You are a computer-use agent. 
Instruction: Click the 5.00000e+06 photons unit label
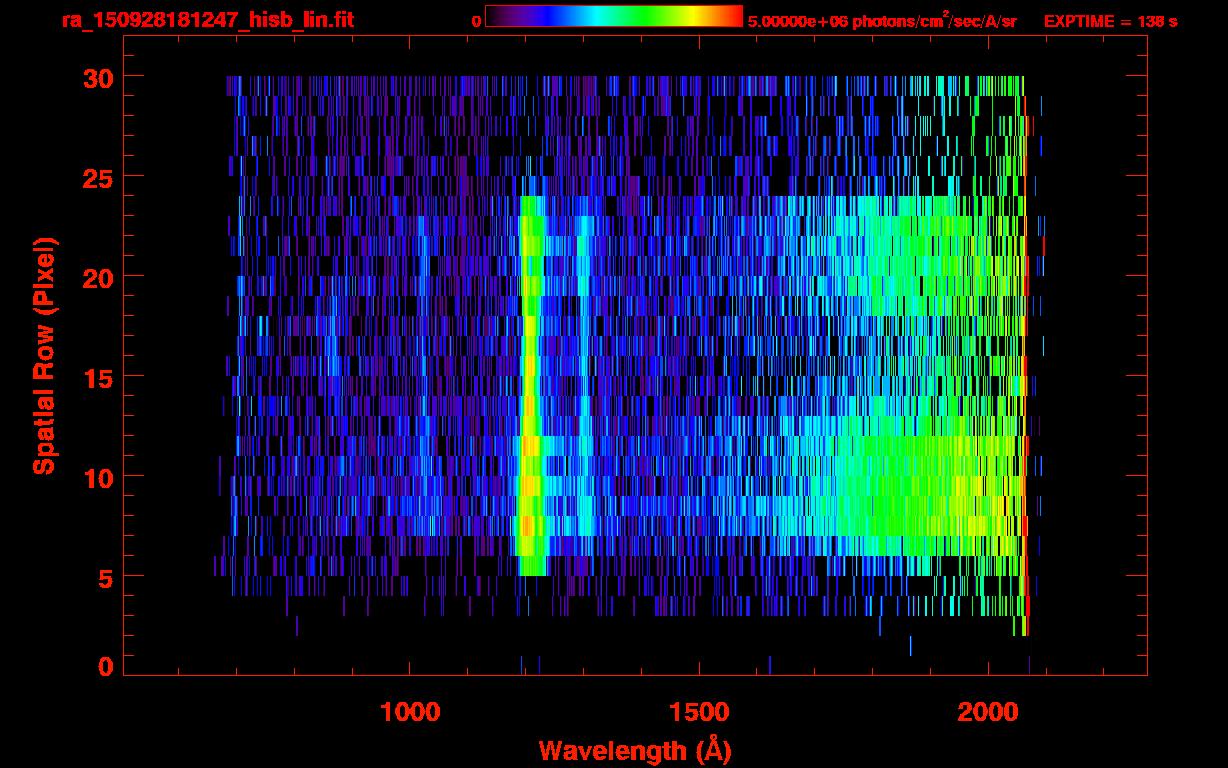(882, 21)
